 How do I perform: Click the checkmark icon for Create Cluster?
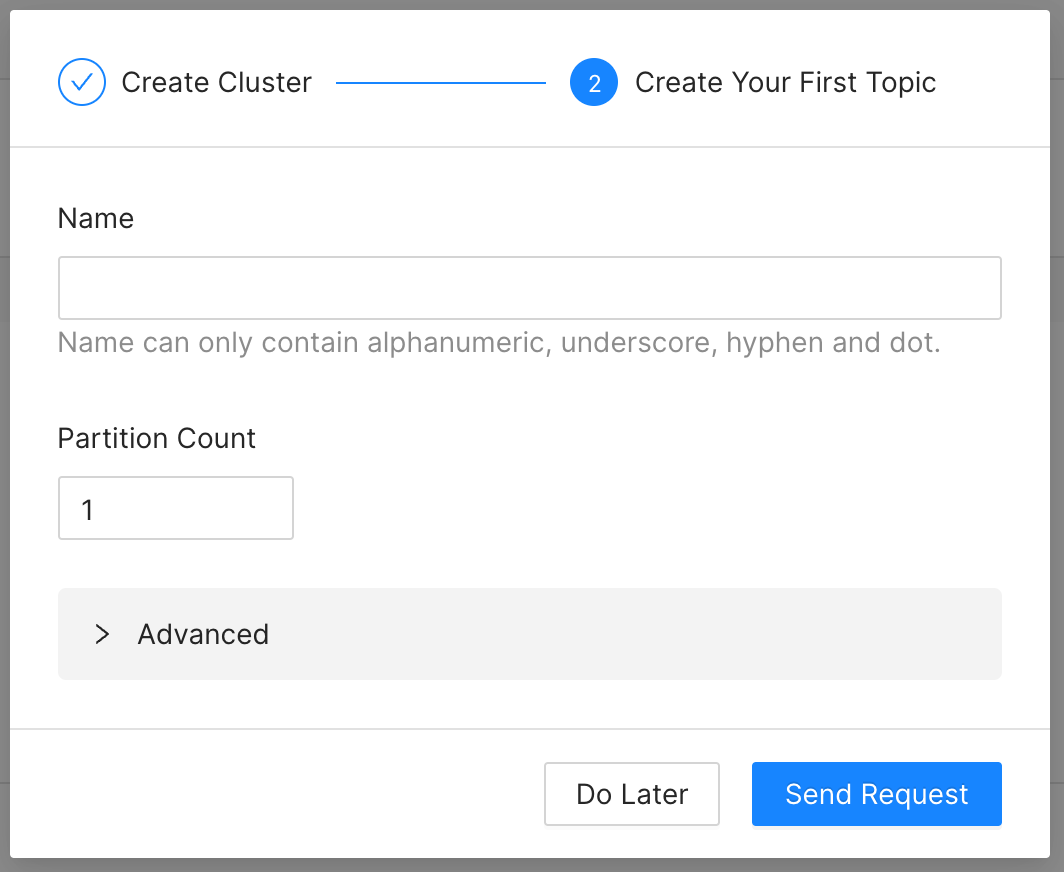82,82
